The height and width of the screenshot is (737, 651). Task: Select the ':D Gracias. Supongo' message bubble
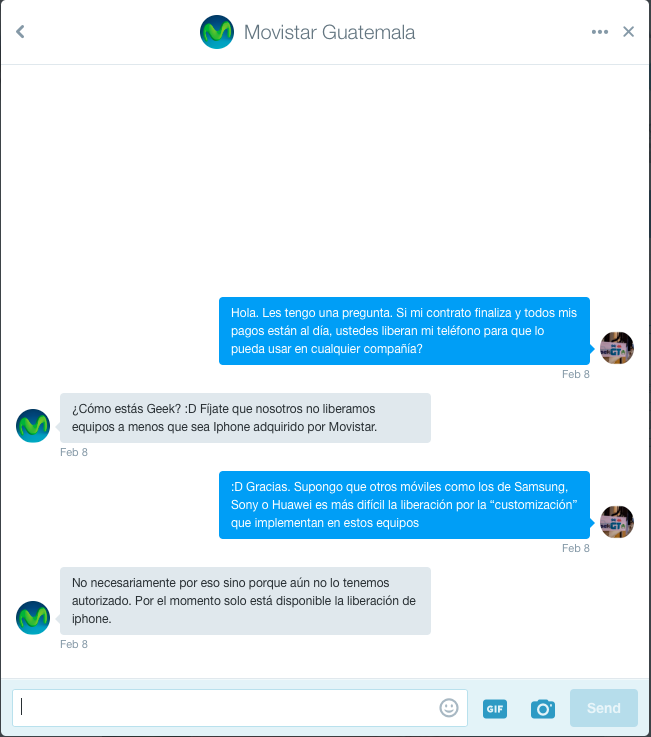click(404, 505)
